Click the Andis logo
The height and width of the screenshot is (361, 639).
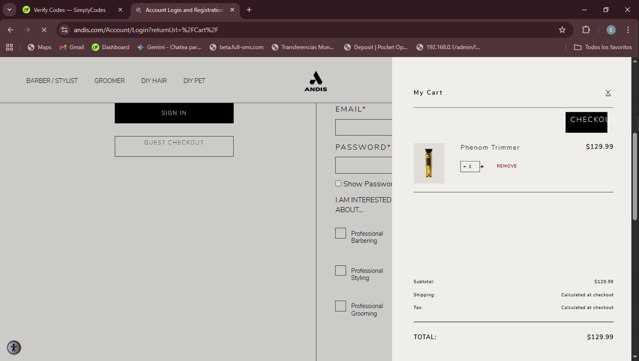[x=315, y=81]
